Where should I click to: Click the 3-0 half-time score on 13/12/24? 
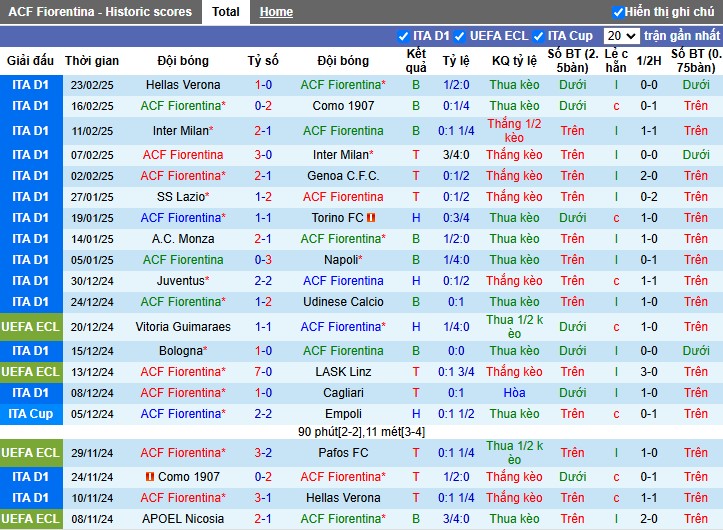[x=649, y=371]
